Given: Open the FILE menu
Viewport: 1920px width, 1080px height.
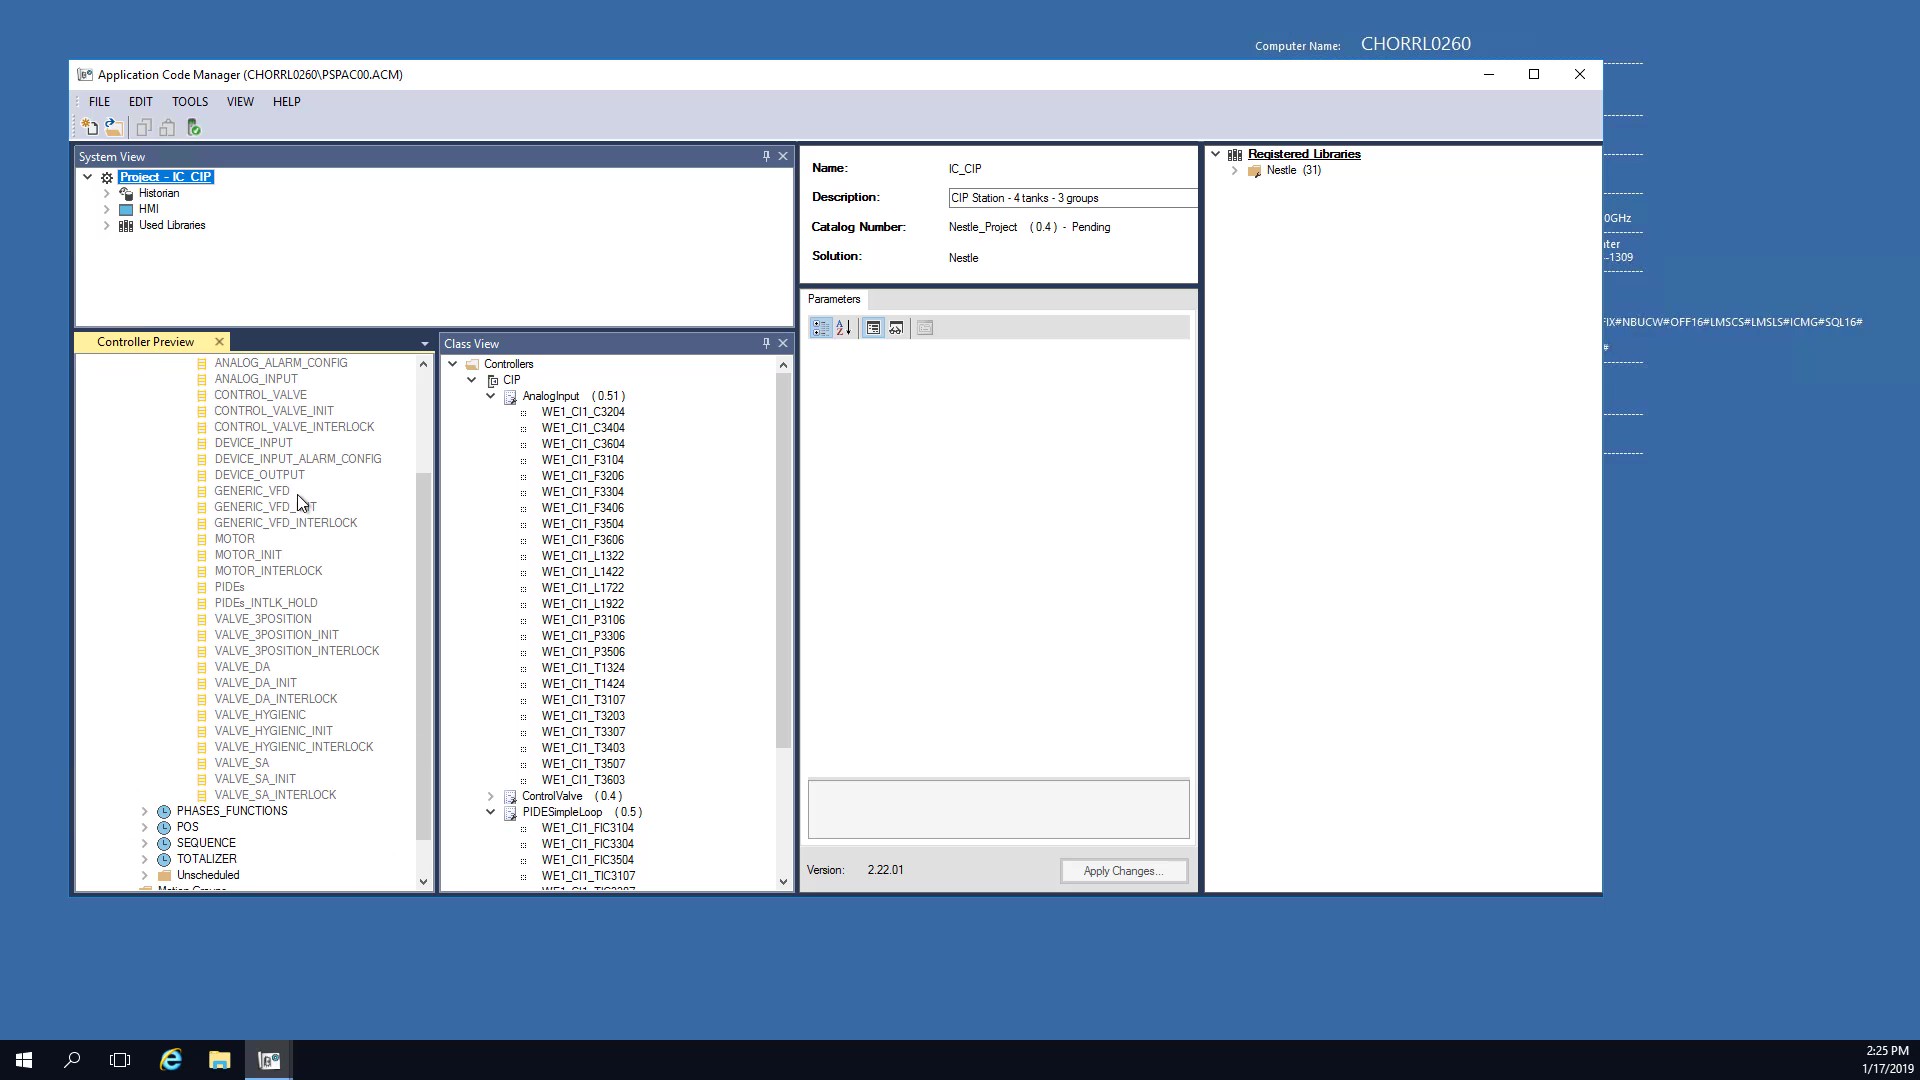Looking at the screenshot, I should [99, 101].
